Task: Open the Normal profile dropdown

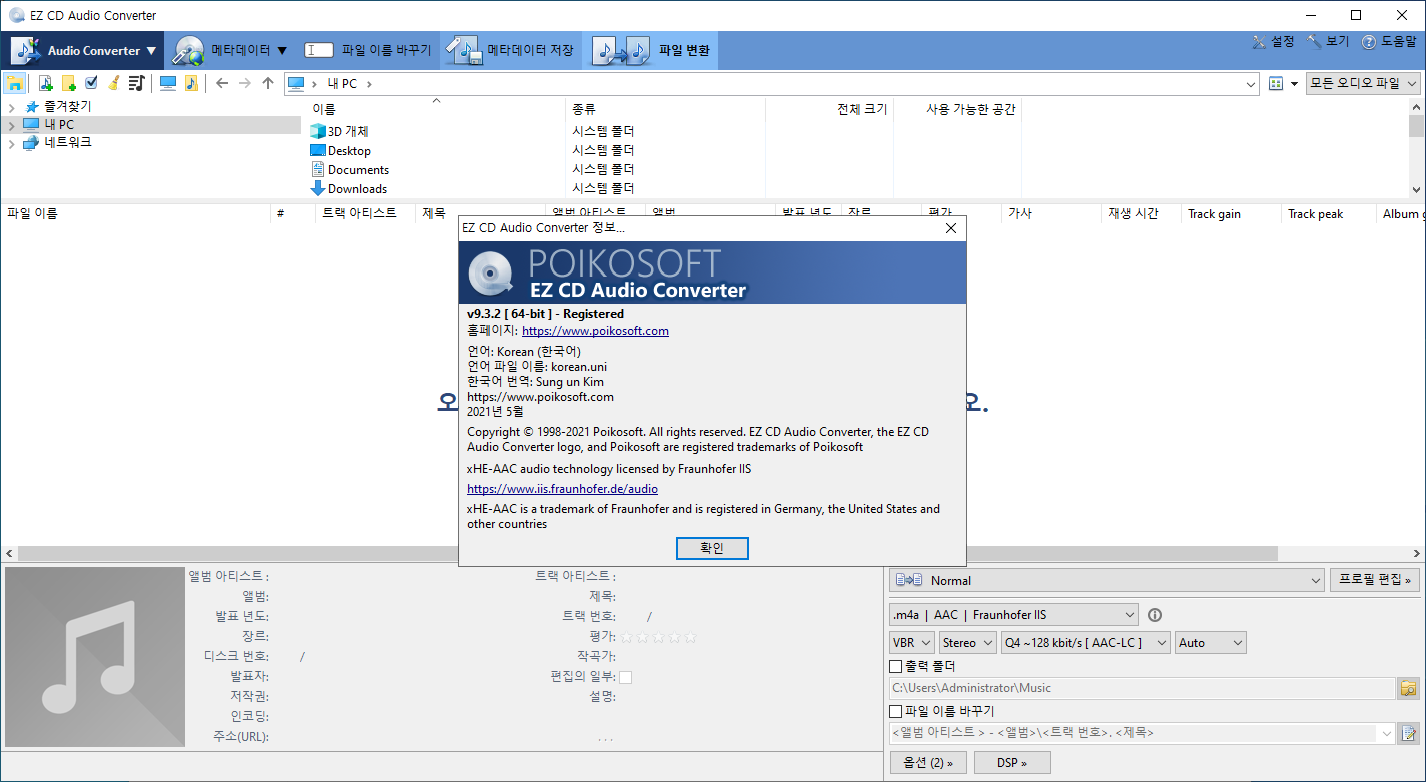Action: [1108, 580]
